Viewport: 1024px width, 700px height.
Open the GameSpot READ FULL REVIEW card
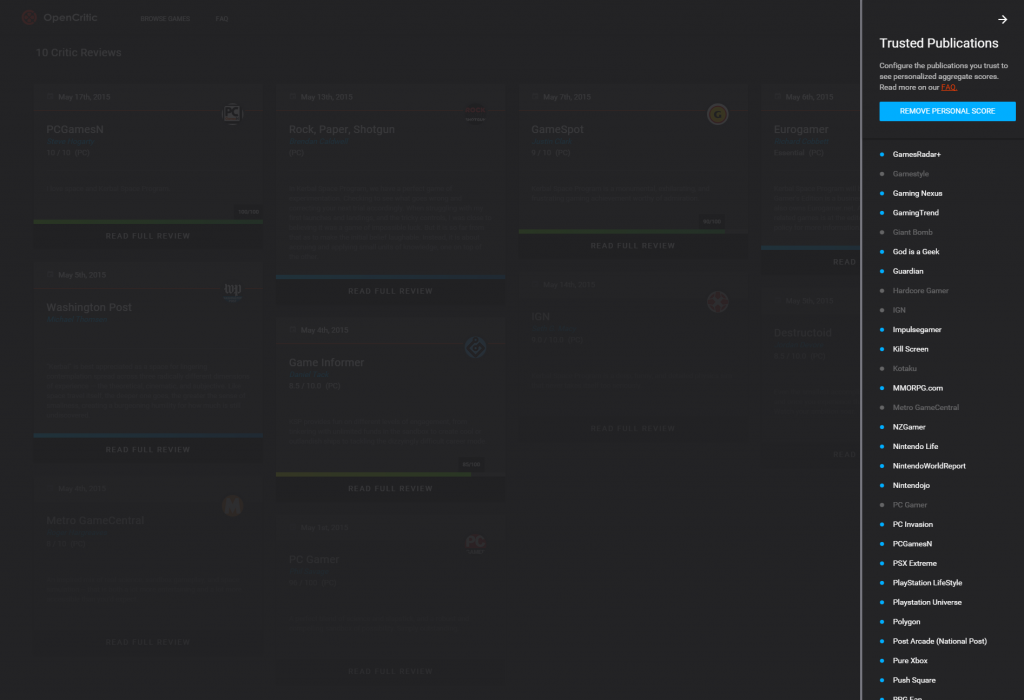pyautogui.click(x=633, y=245)
